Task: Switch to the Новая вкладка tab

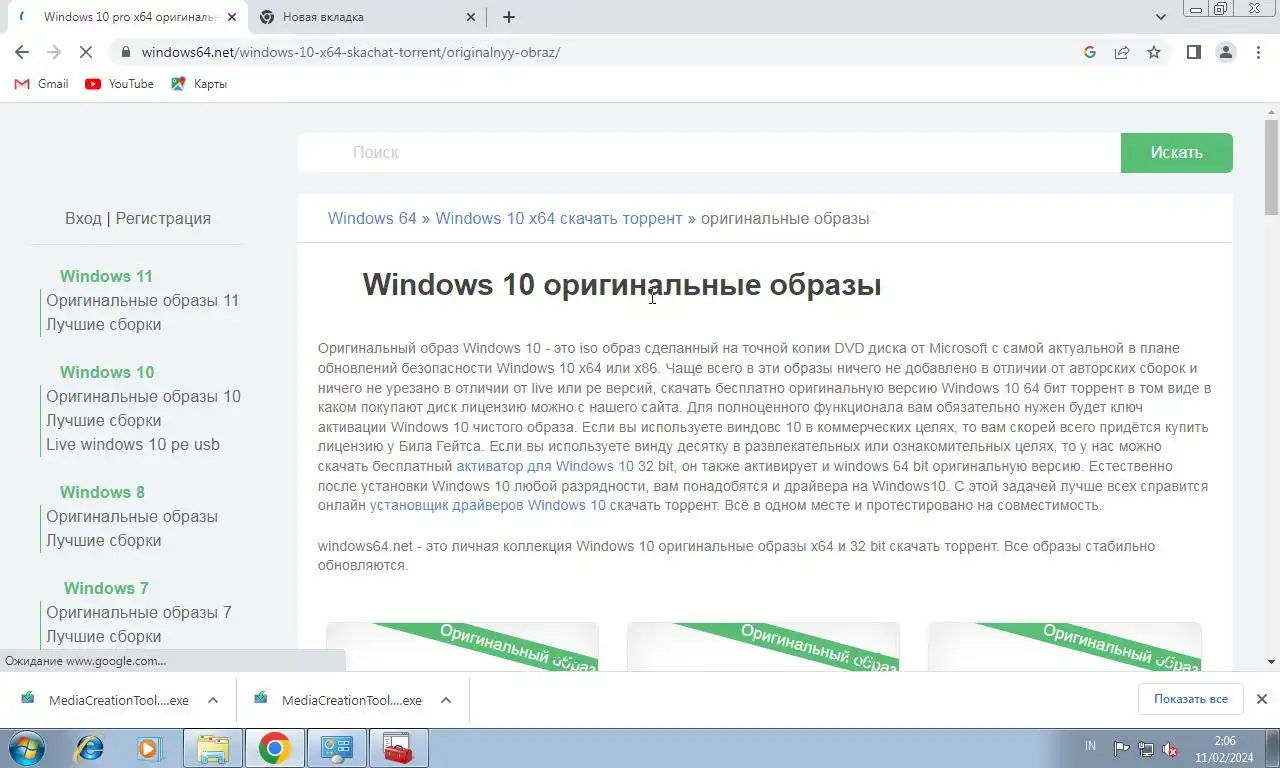Action: 368,17
